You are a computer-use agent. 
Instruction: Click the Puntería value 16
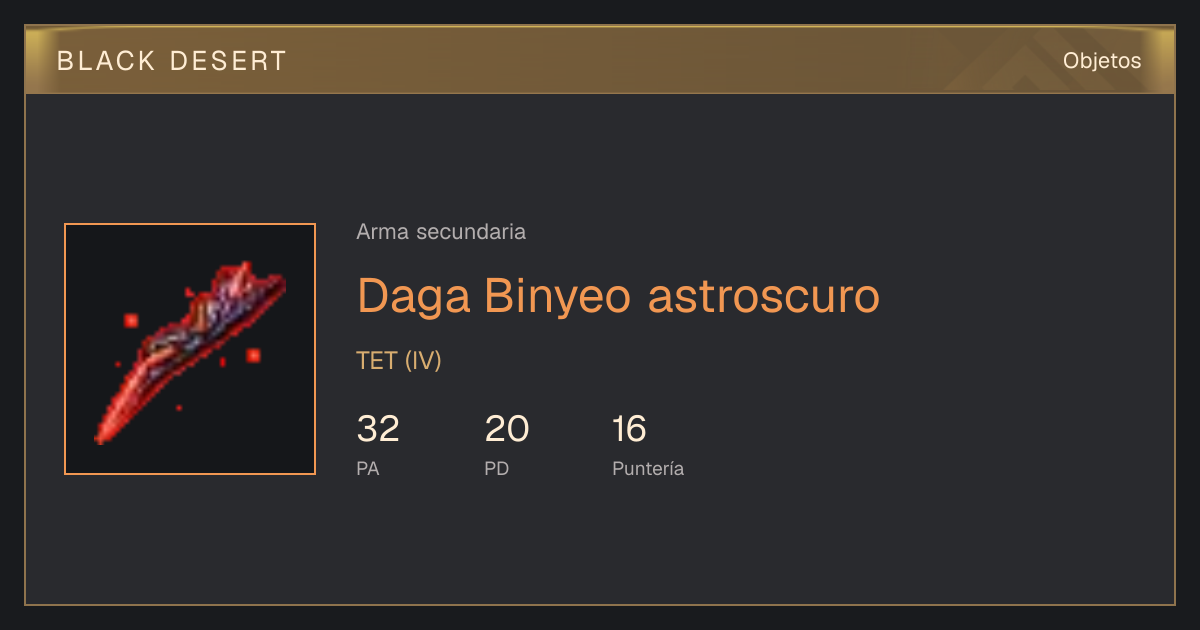(629, 429)
